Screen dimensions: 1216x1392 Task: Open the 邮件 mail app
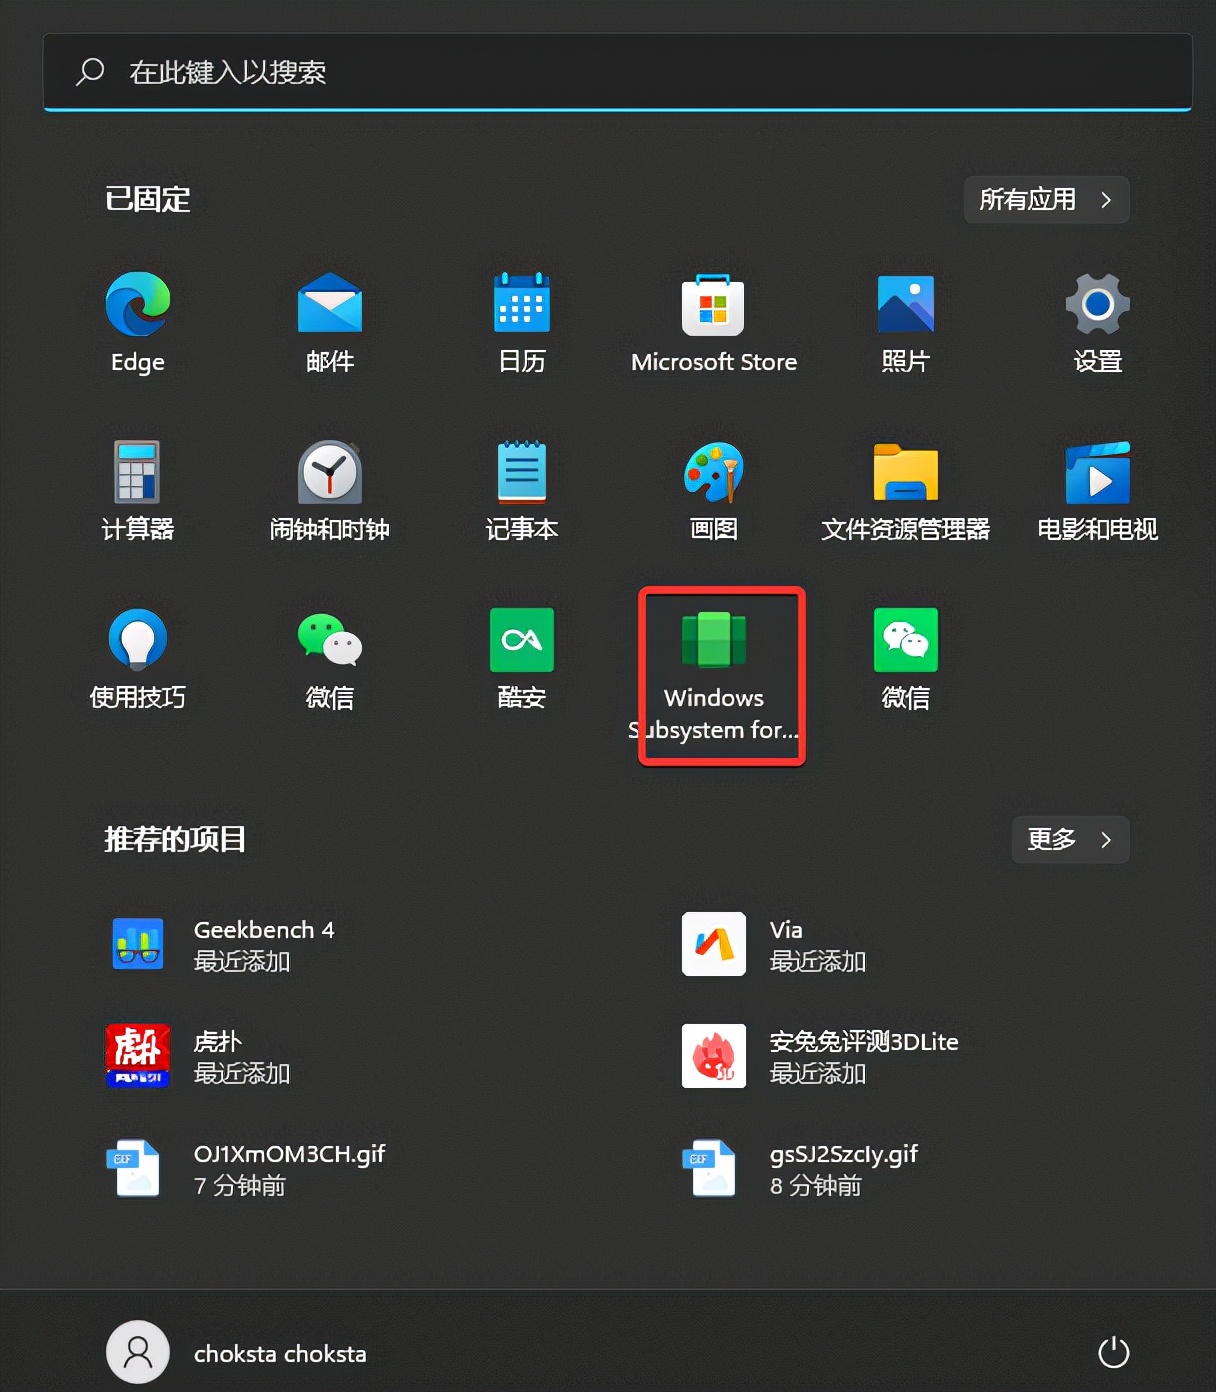click(330, 323)
